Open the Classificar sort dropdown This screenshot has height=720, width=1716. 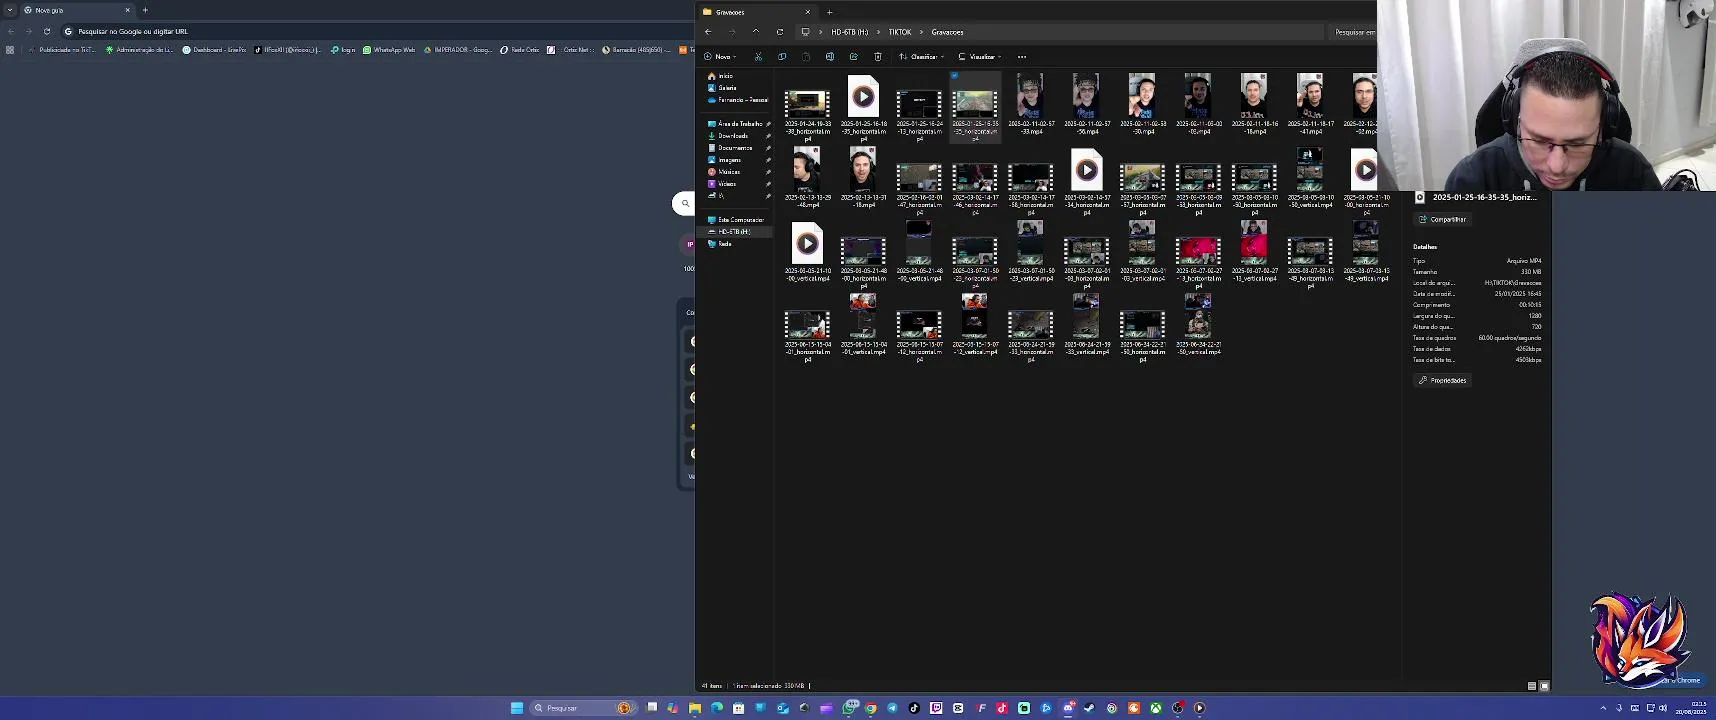[921, 57]
